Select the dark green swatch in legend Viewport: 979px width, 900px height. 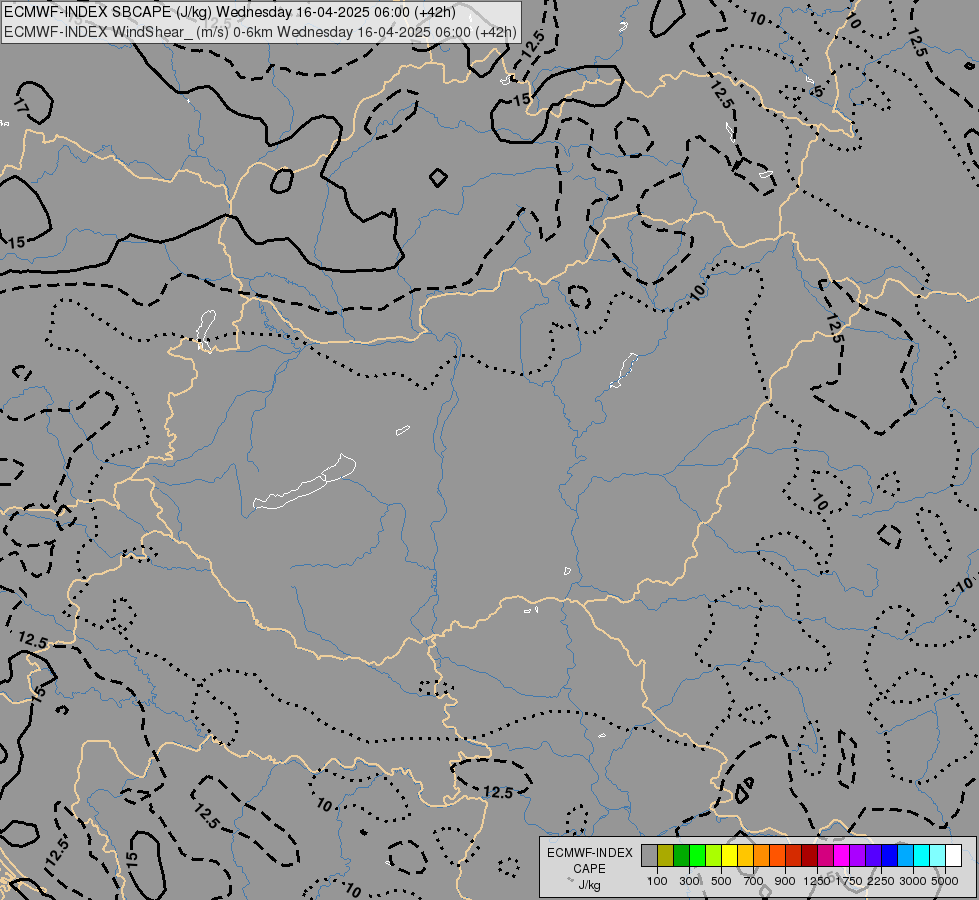click(681, 855)
